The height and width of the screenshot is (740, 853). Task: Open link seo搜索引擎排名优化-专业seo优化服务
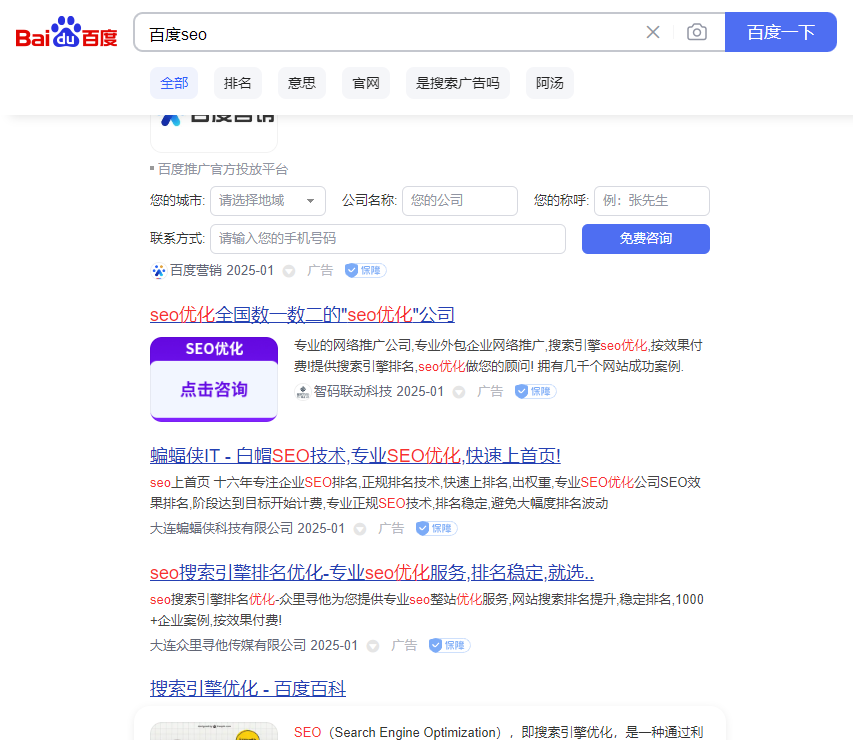372,572
